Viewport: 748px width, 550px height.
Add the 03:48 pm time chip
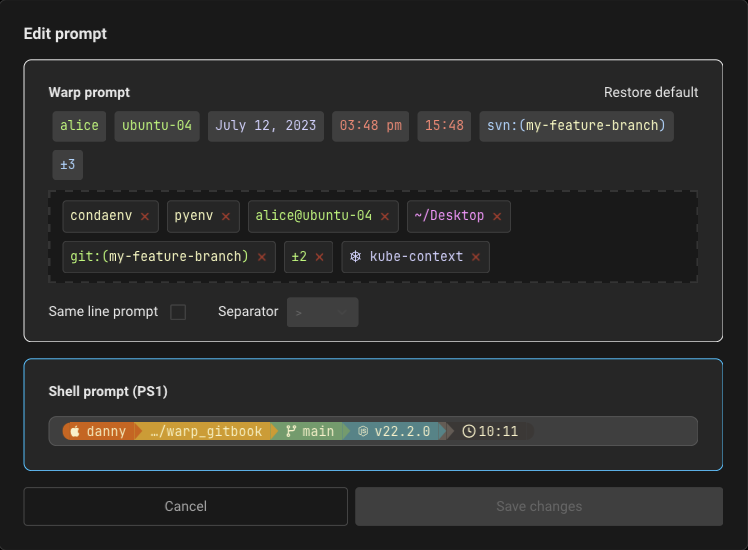tap(371, 126)
